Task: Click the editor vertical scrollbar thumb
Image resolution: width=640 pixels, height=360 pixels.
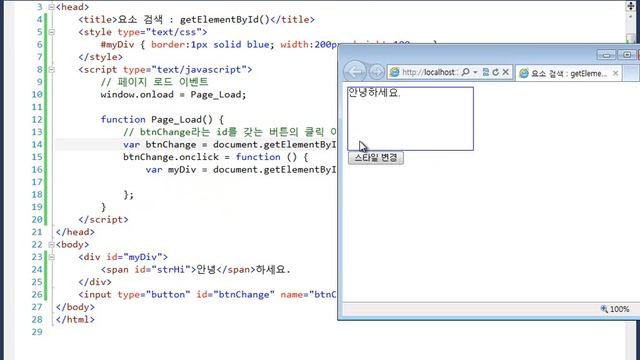Action: point(631,38)
